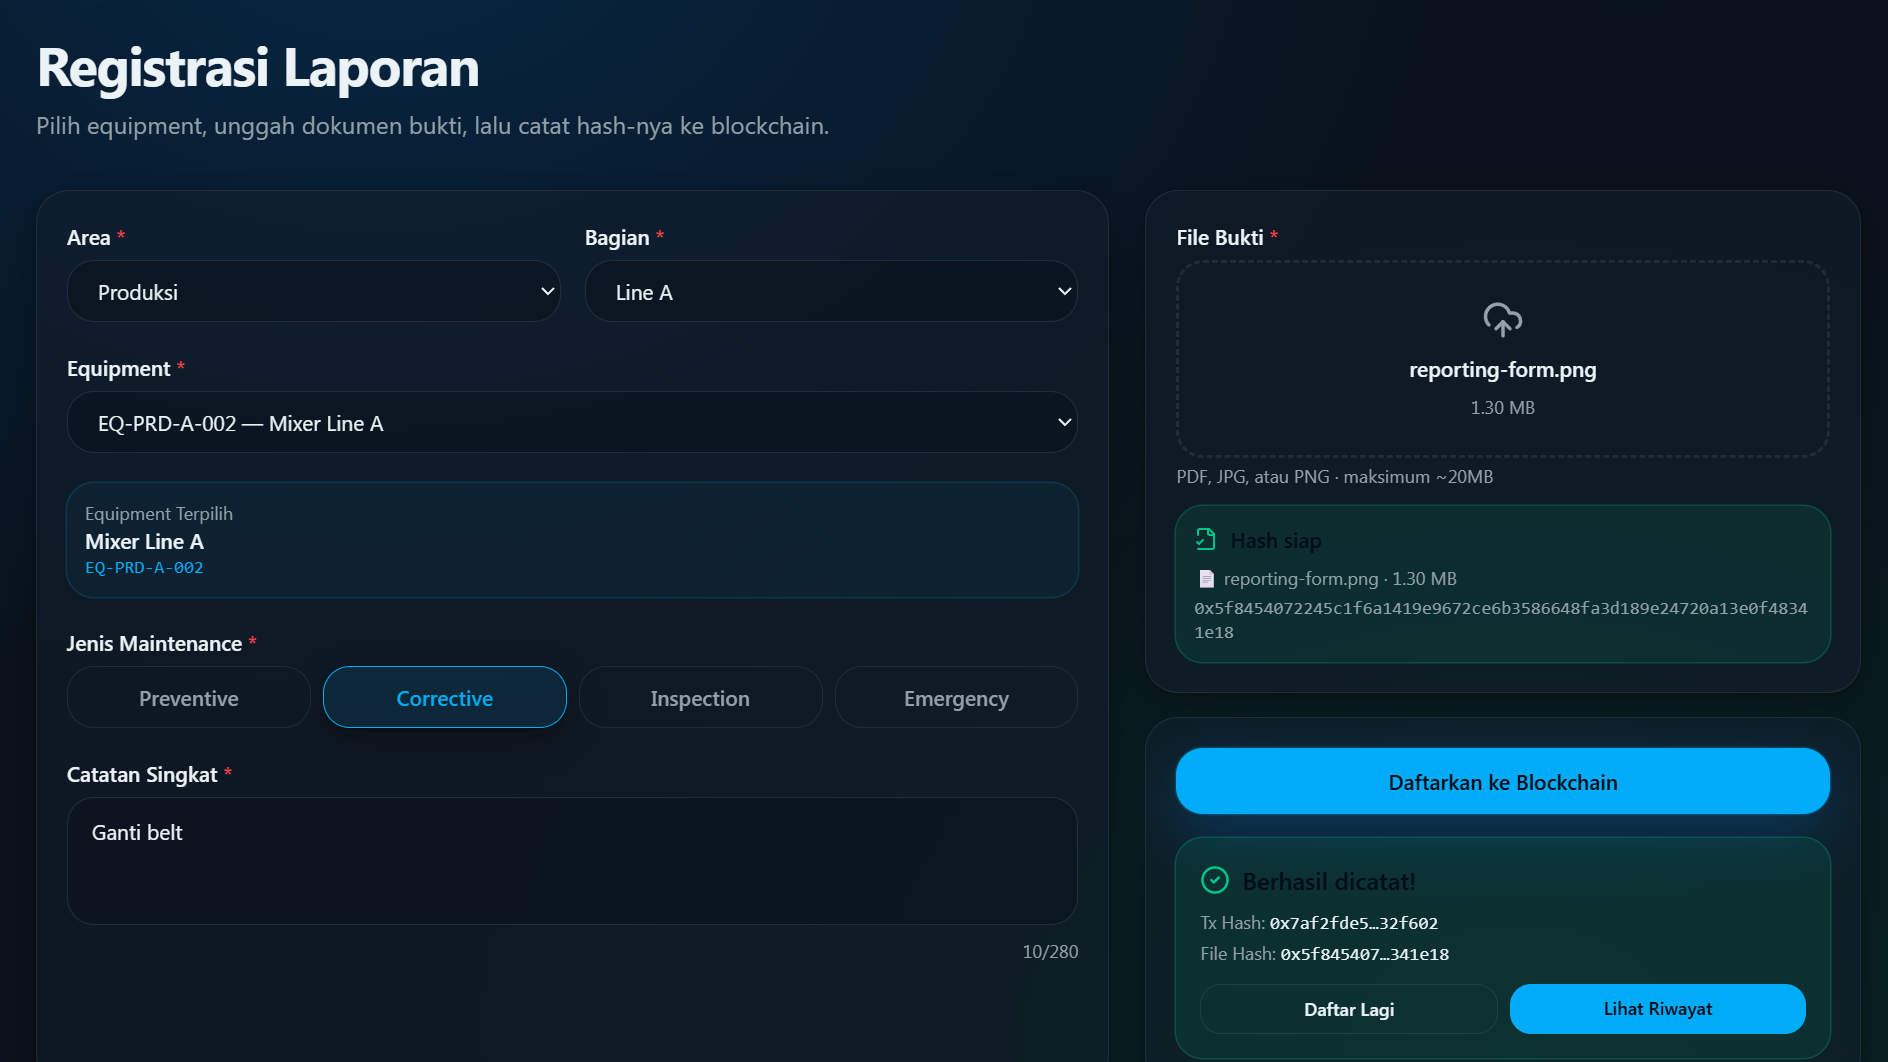Click the Hash siap file-check icon
The image size is (1888, 1062).
[1206, 540]
